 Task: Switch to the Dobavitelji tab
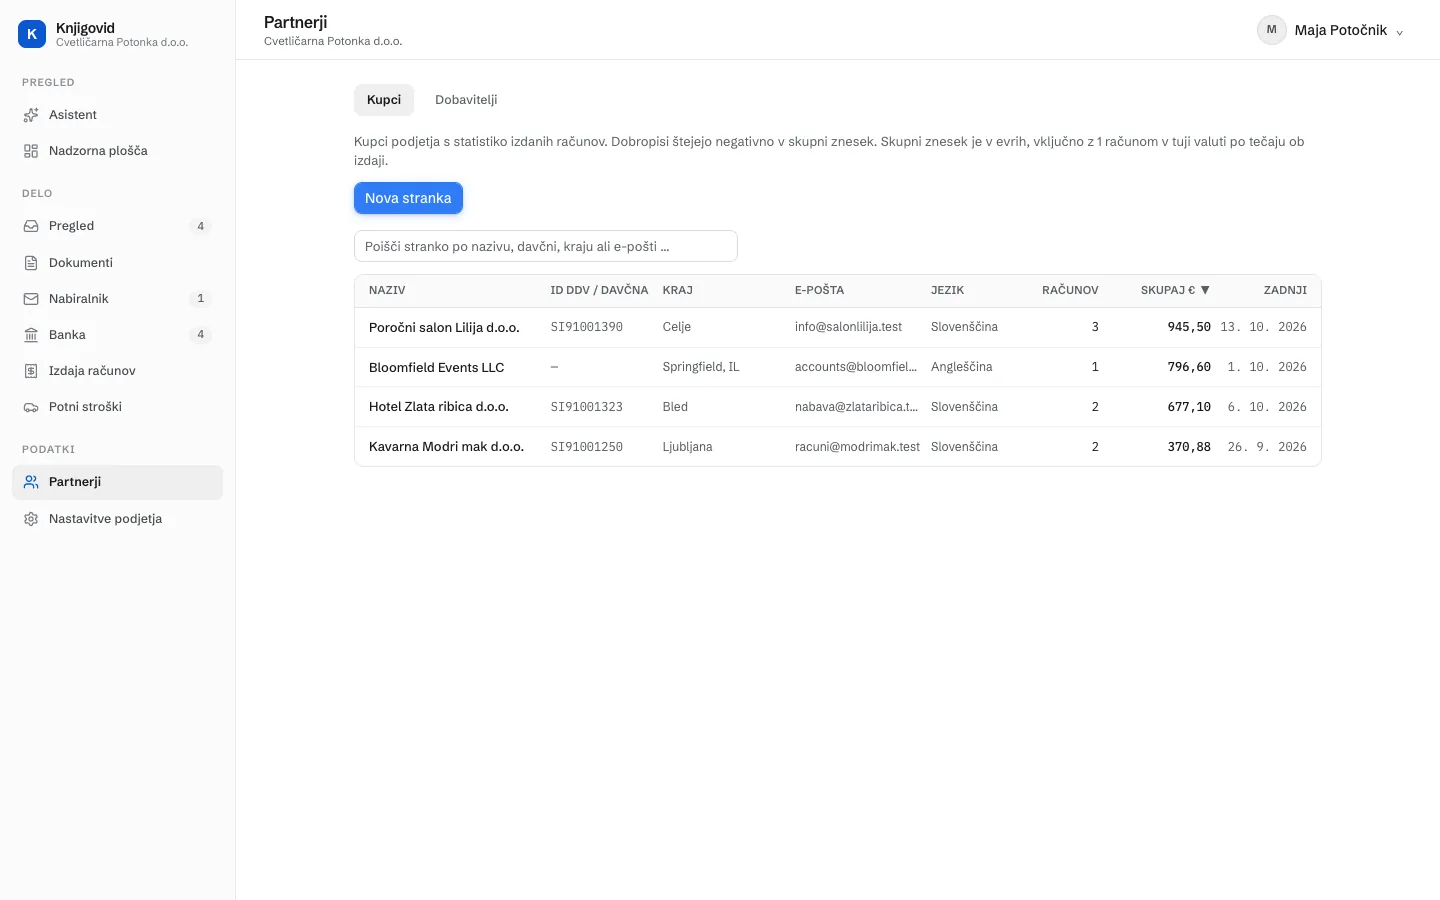tap(466, 100)
